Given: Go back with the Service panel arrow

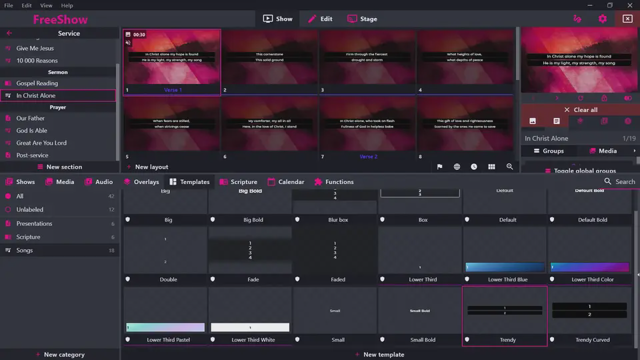Looking at the screenshot, I should (x=9, y=33).
